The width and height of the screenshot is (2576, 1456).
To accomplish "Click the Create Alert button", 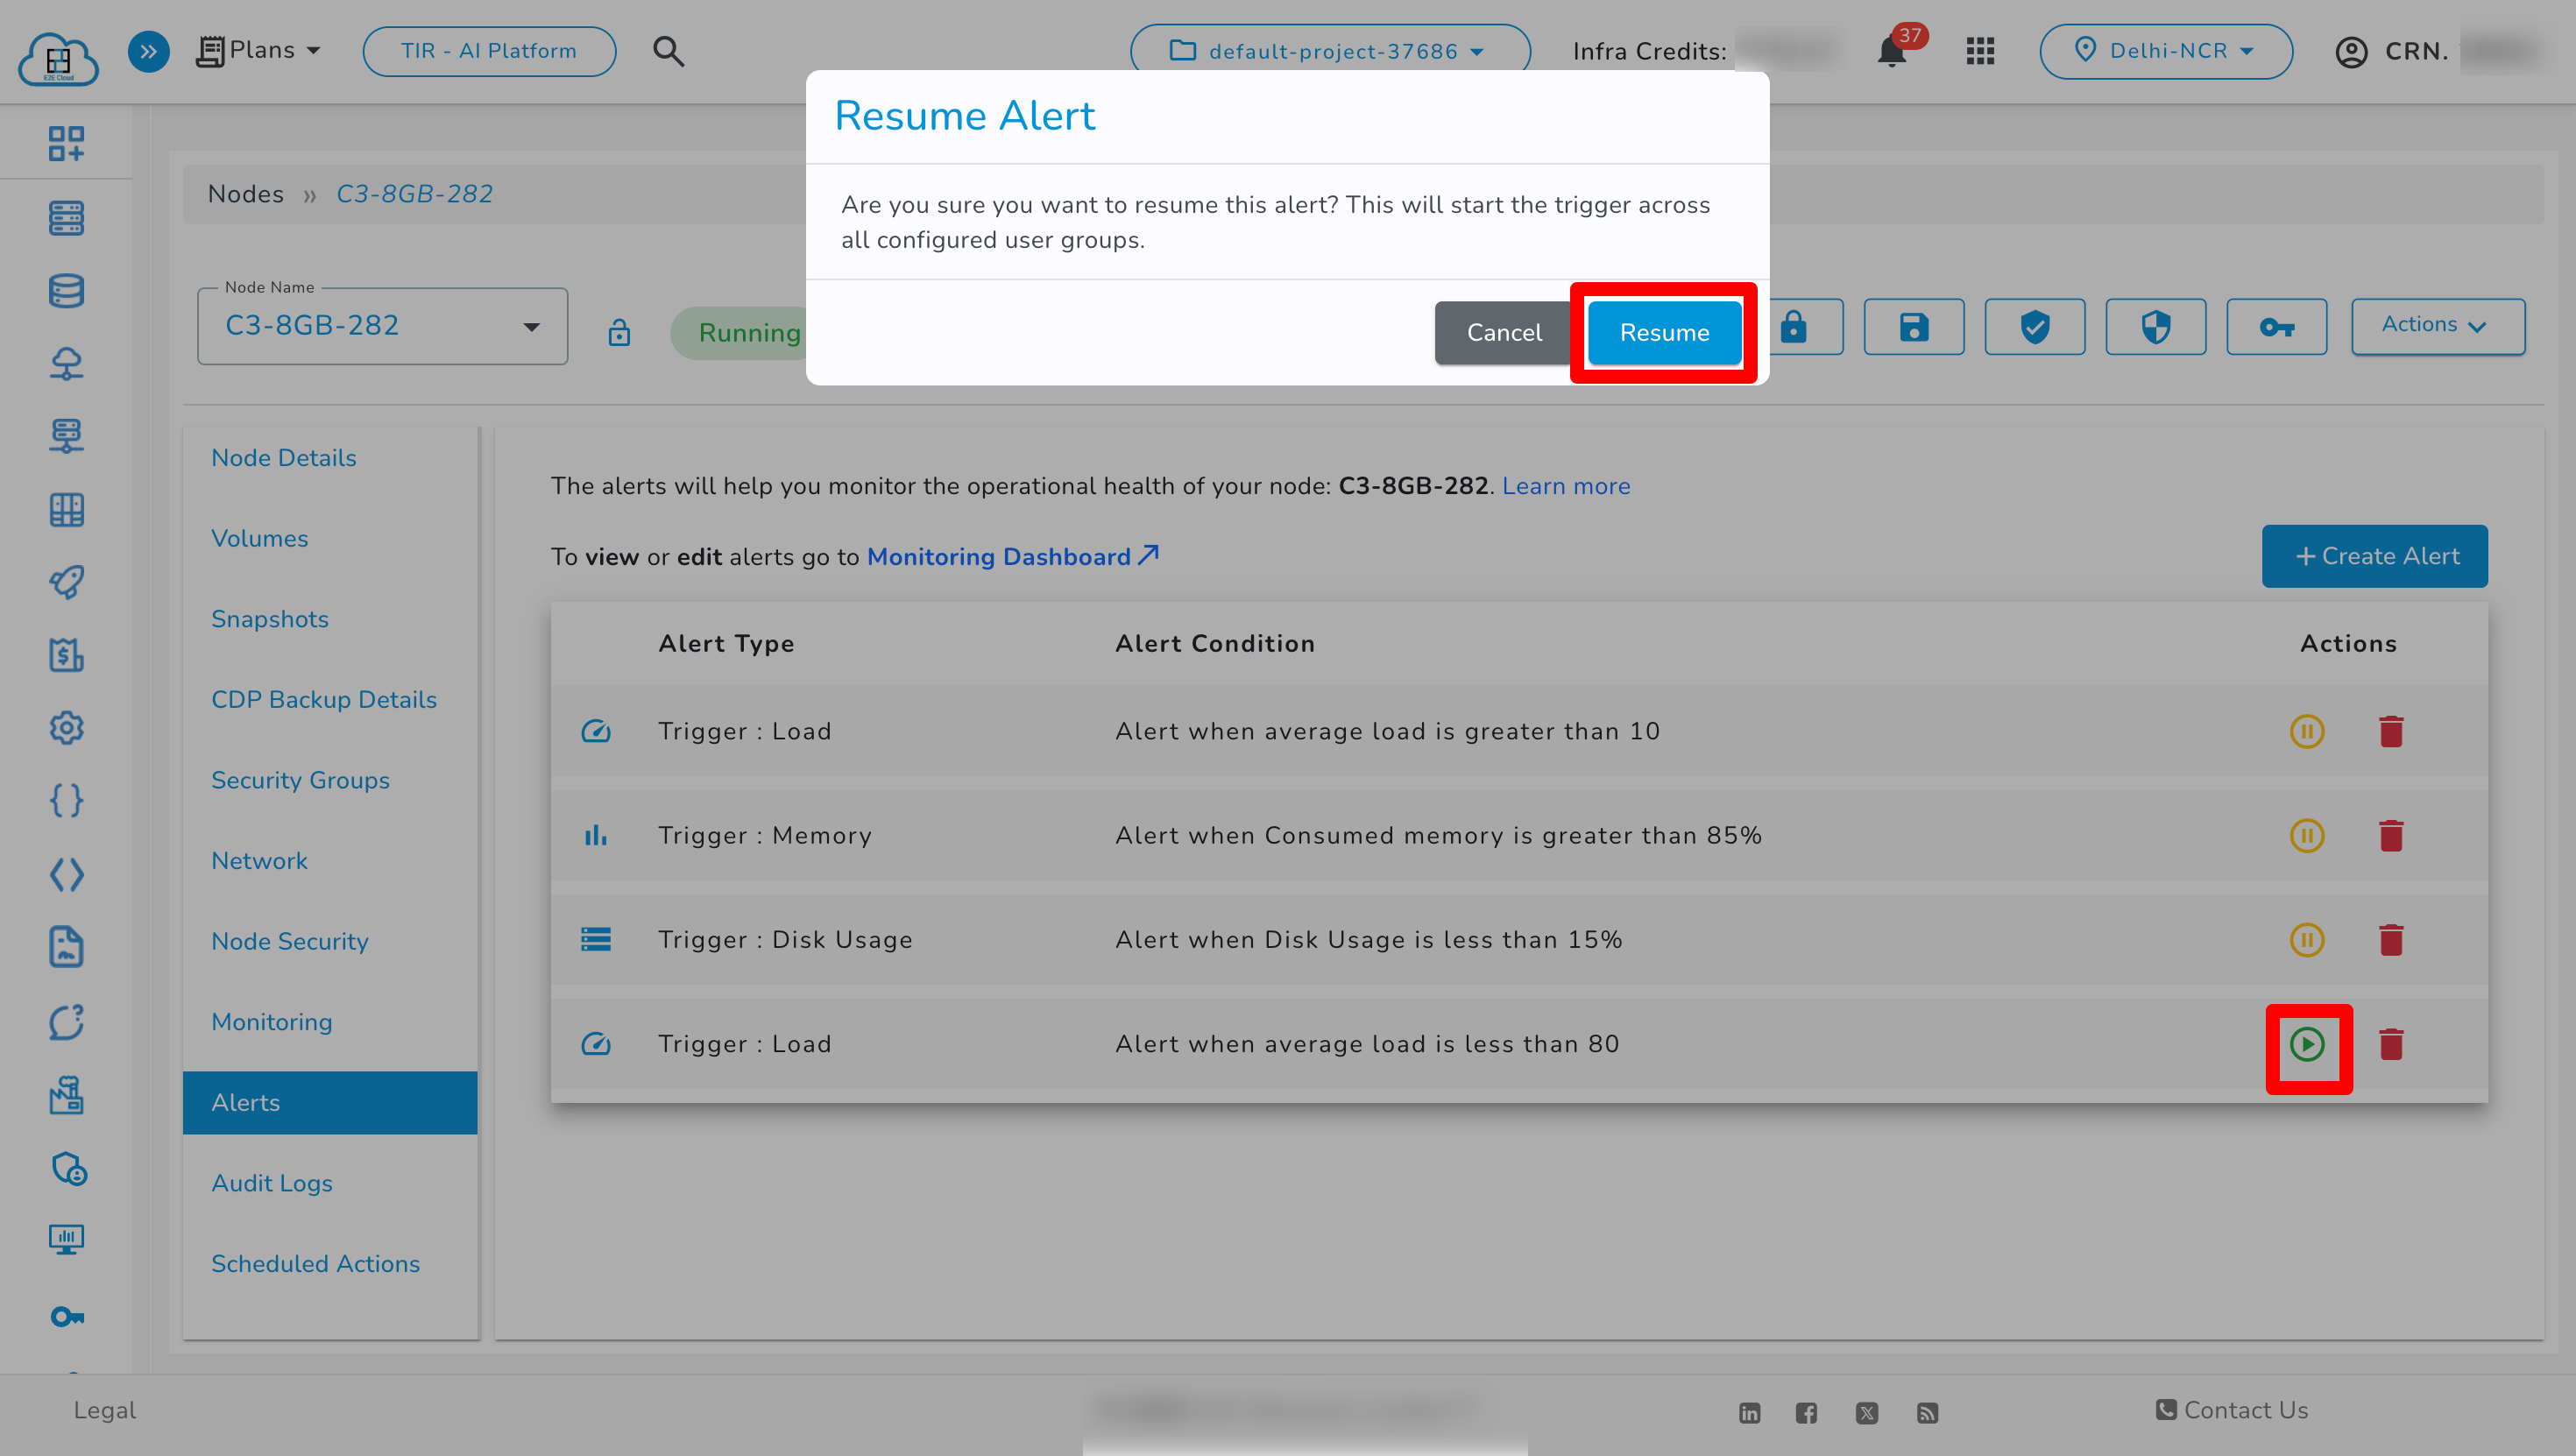I will 2375,556.
